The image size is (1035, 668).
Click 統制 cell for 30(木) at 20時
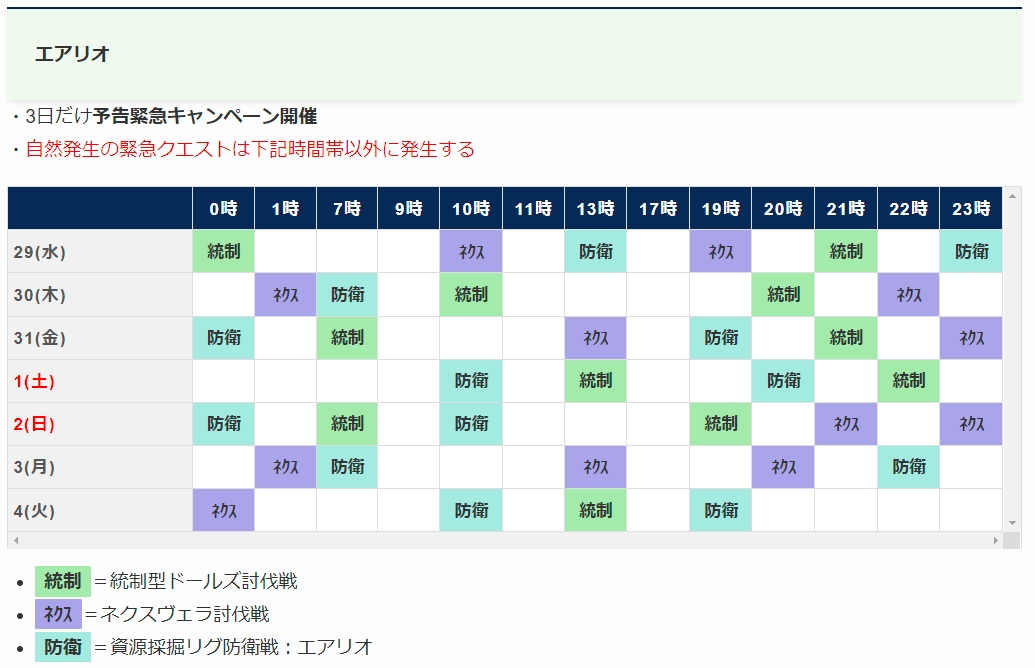[x=783, y=294]
